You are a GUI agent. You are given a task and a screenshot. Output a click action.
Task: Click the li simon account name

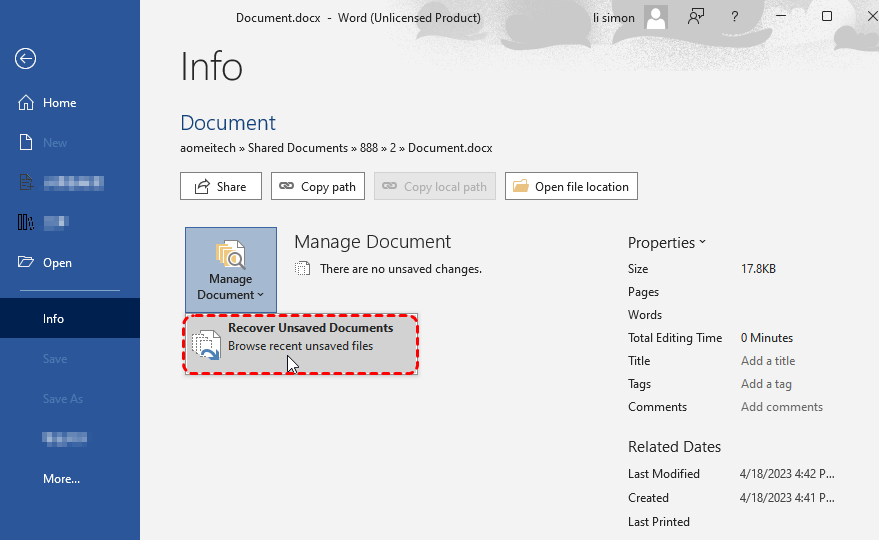[x=614, y=18]
